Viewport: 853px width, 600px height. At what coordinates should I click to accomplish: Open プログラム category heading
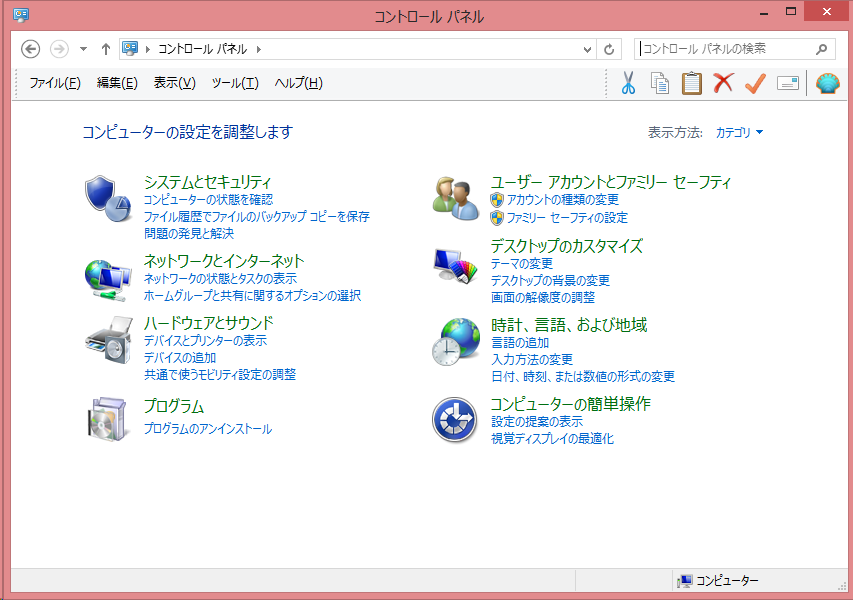(x=174, y=406)
